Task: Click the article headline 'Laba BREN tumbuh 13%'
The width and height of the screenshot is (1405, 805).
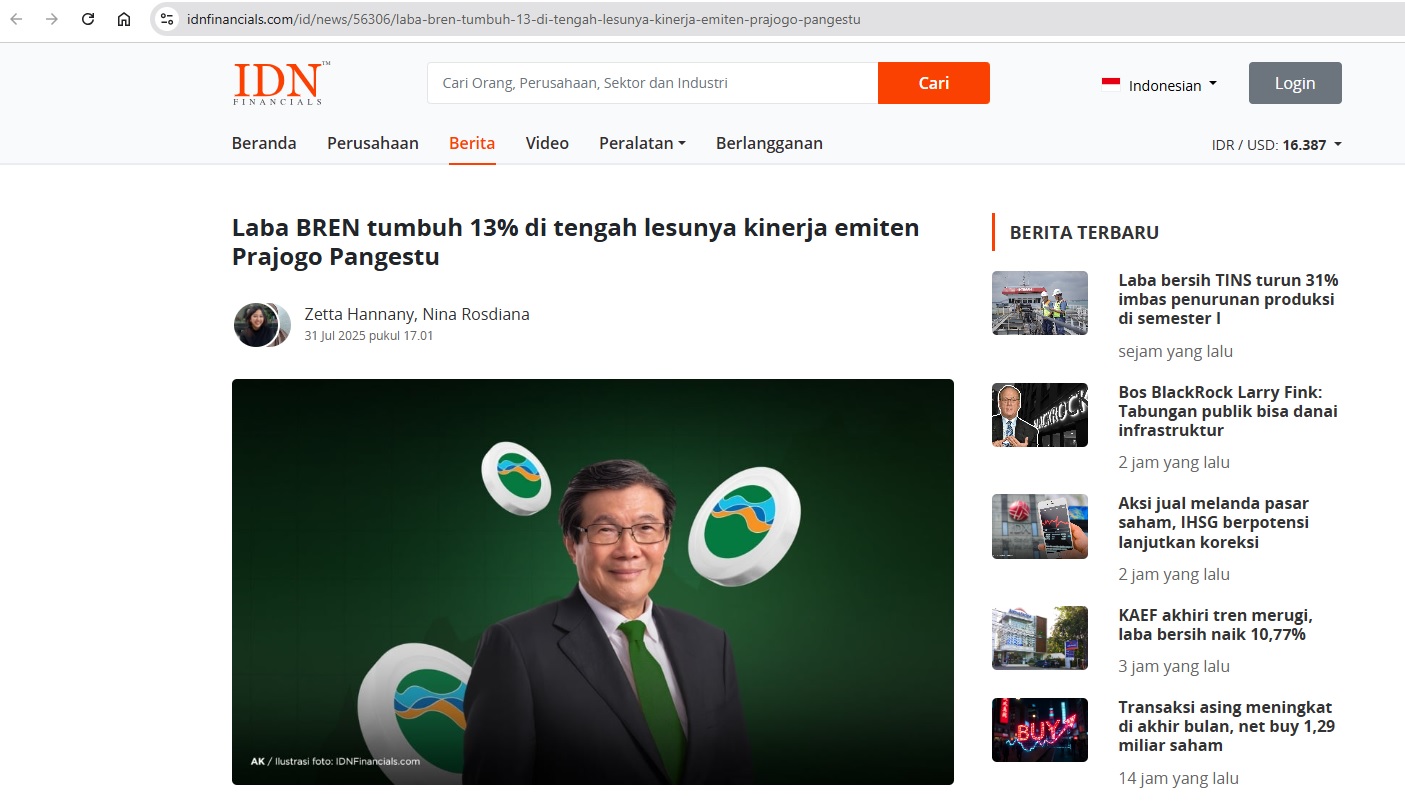Action: pyautogui.click(x=575, y=242)
